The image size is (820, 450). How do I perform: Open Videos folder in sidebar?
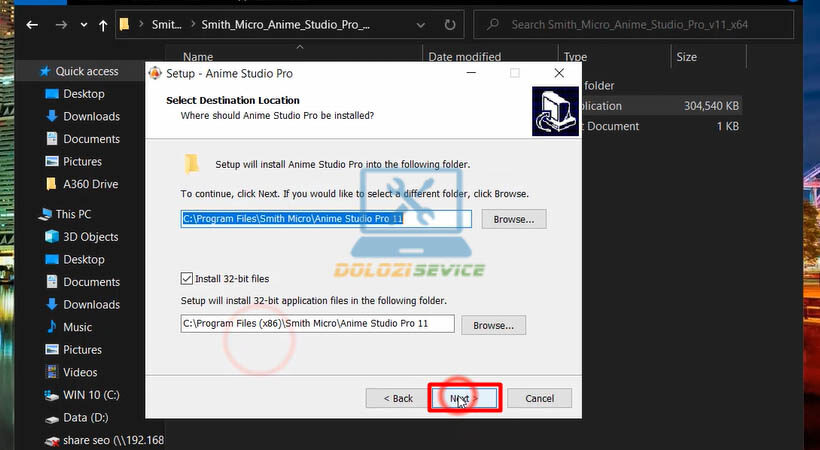80,372
